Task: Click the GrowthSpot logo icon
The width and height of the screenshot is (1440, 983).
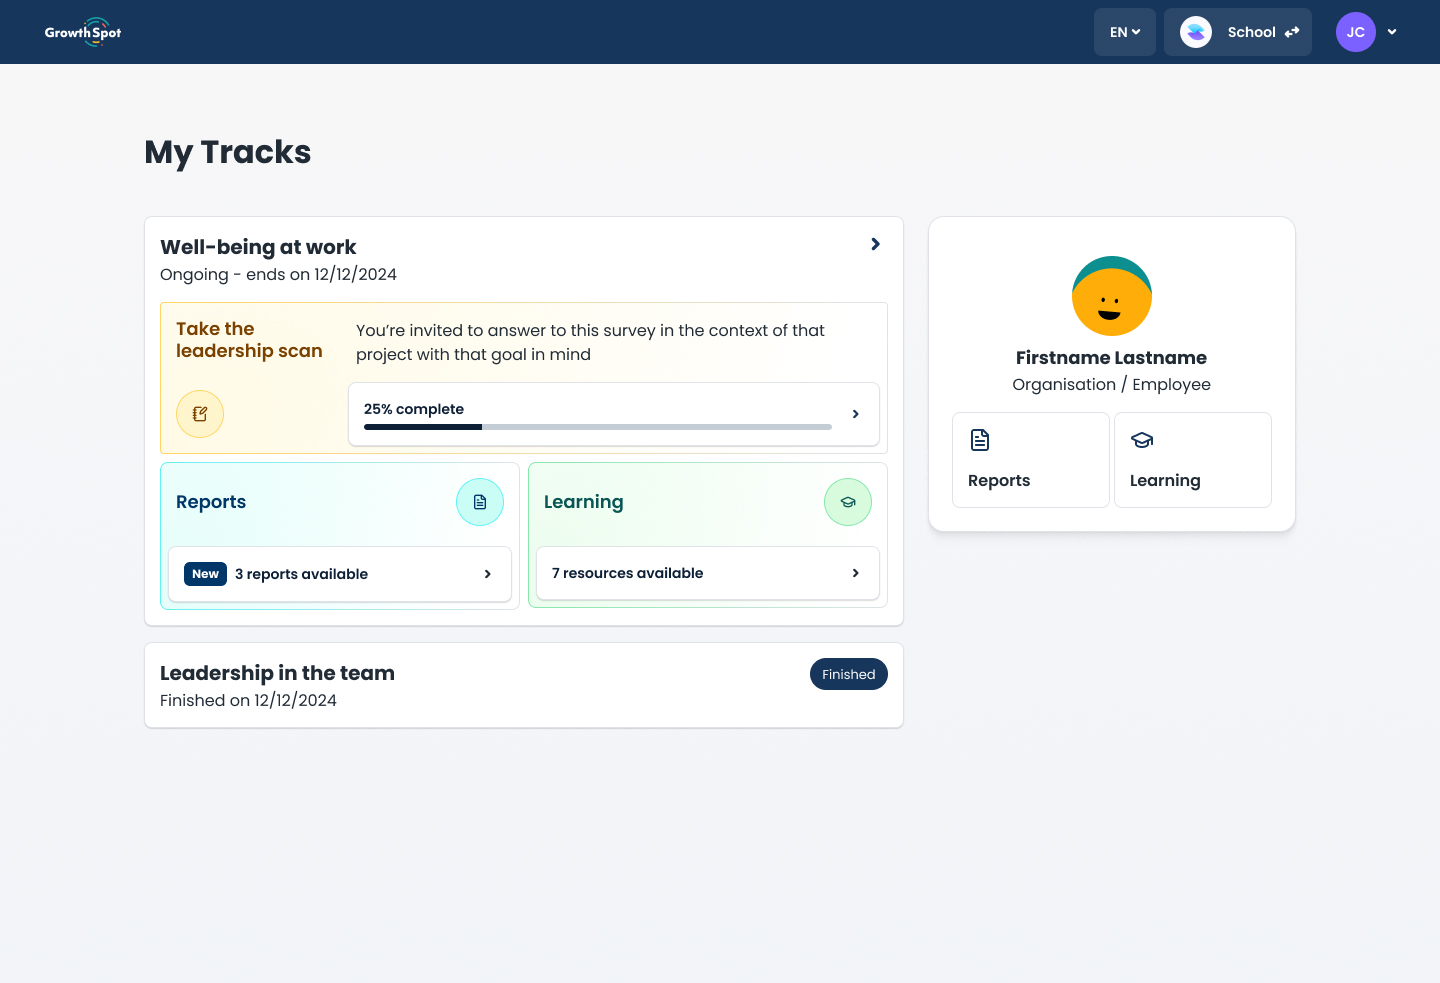Action: click(x=97, y=31)
